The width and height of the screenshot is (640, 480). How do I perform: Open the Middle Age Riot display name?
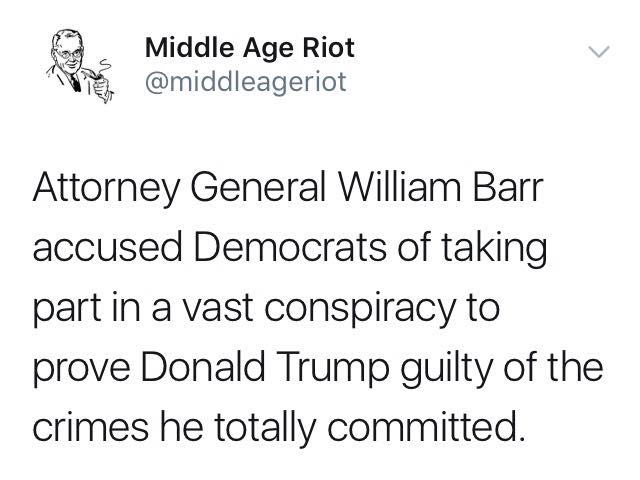249,48
